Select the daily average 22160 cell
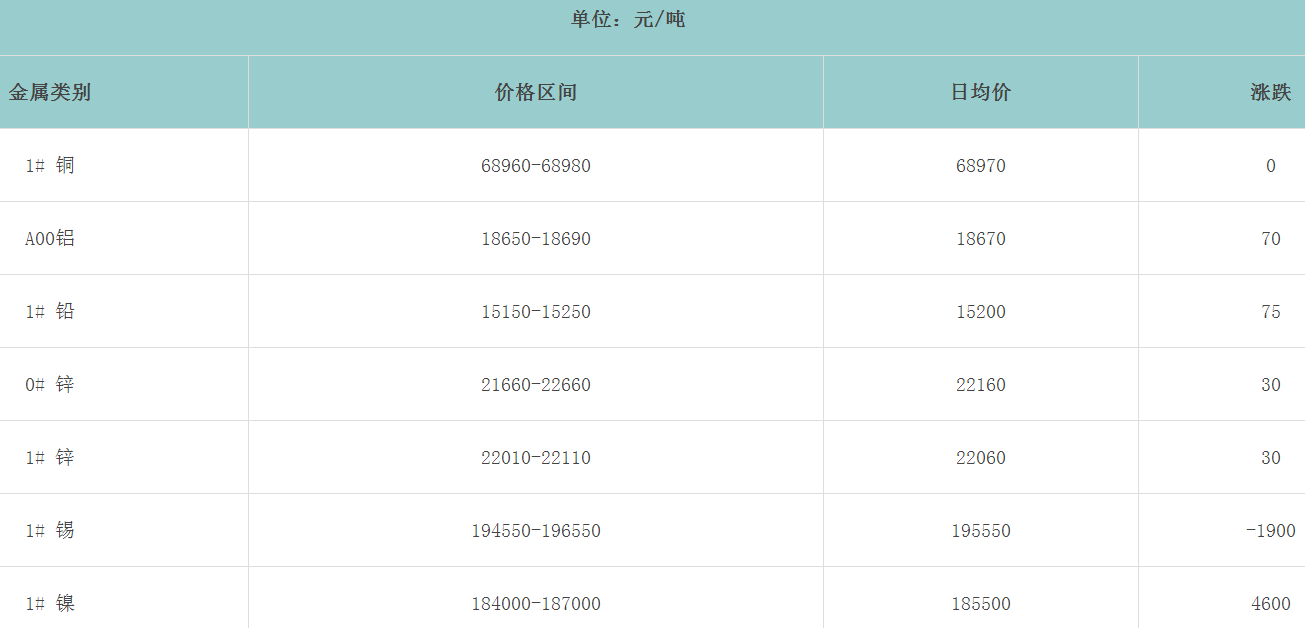The image size is (1305, 628). point(980,385)
